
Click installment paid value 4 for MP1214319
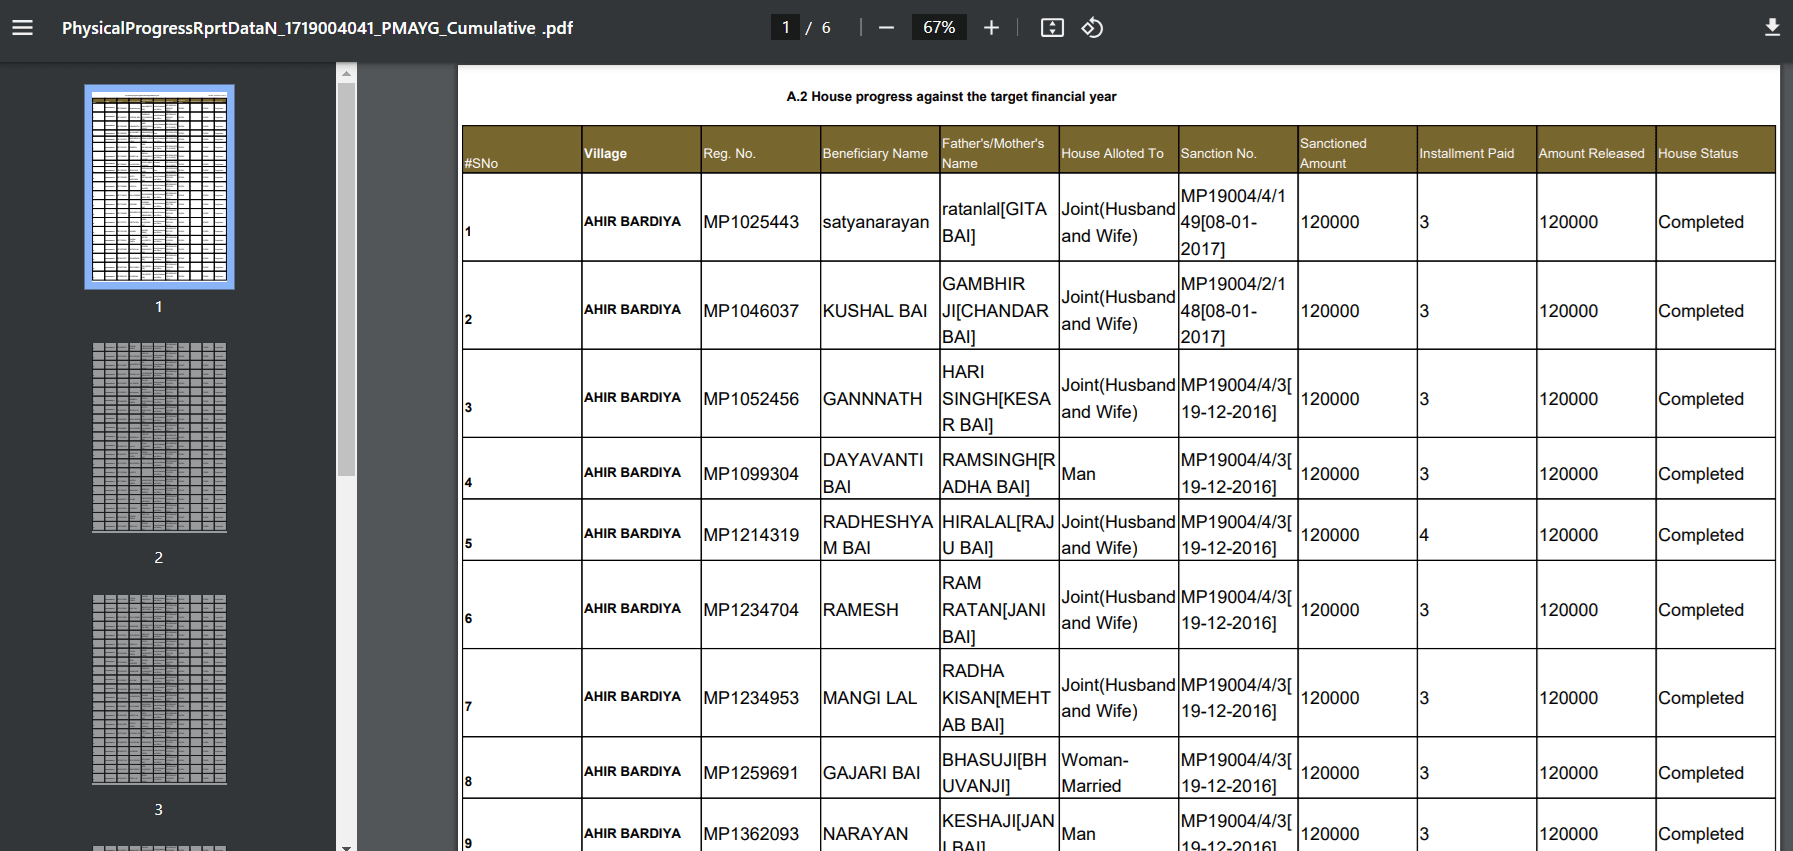[1424, 535]
